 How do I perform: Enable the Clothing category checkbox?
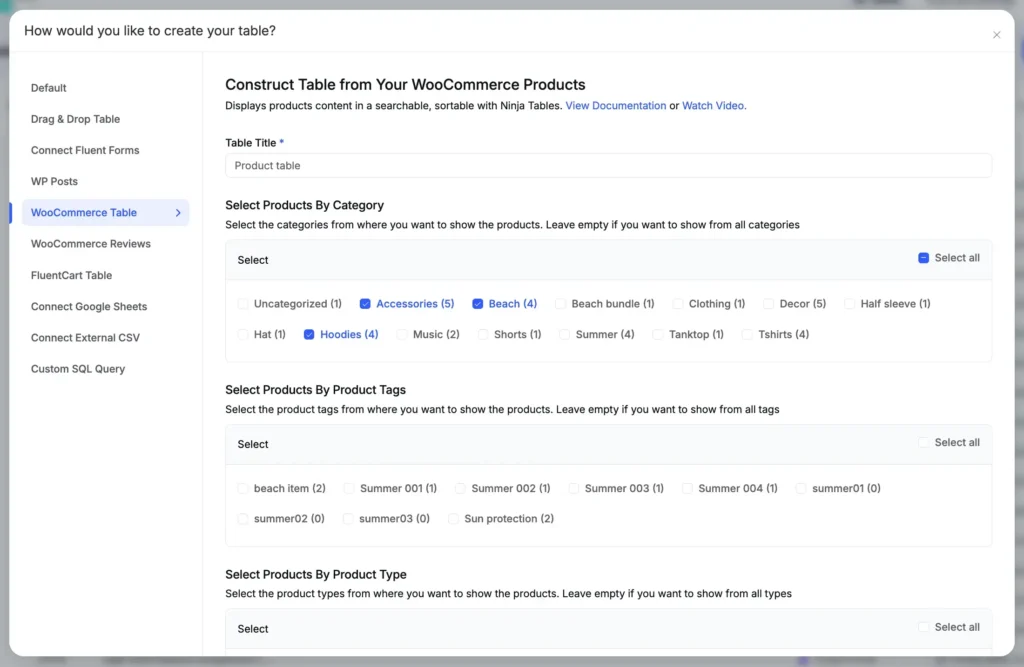coord(677,303)
